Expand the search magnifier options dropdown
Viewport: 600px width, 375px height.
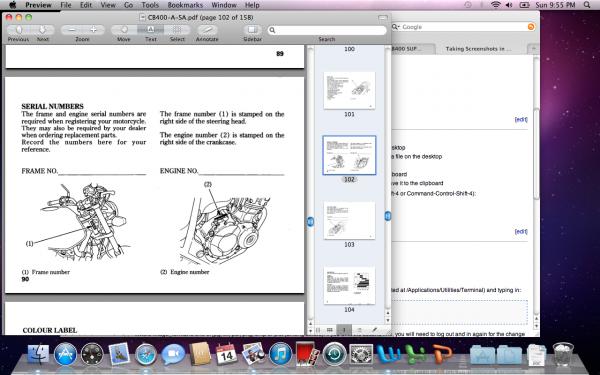click(272, 30)
